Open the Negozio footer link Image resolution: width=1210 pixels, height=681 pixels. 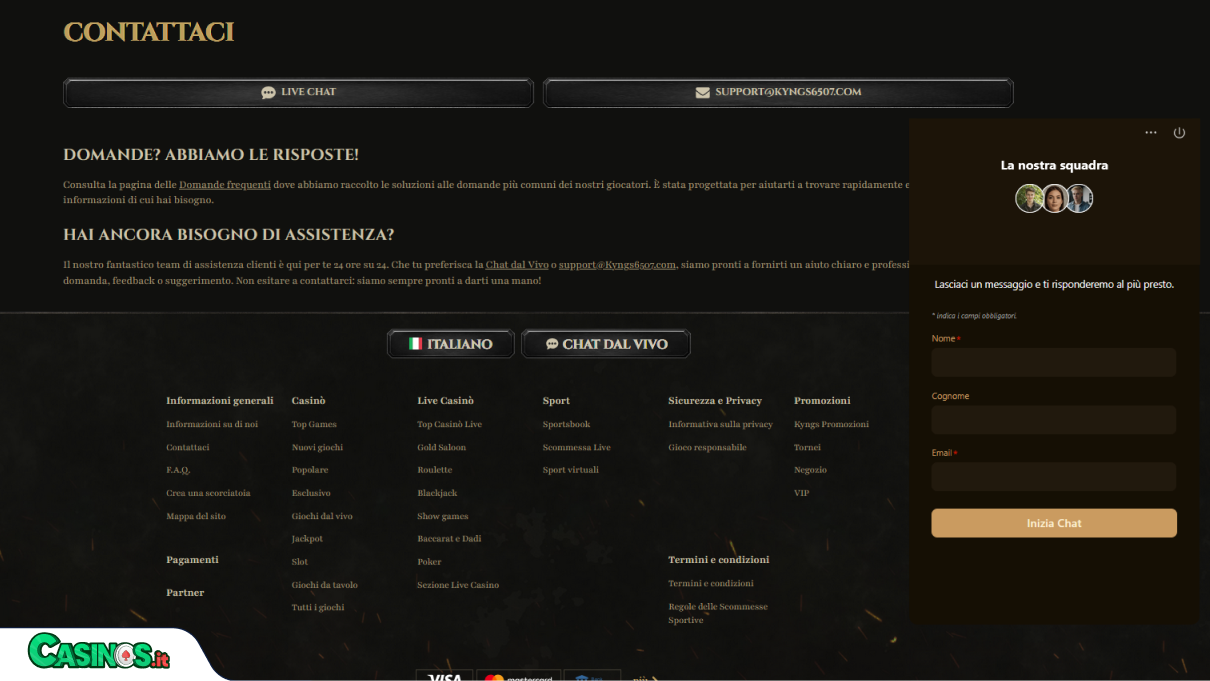pyautogui.click(x=810, y=470)
